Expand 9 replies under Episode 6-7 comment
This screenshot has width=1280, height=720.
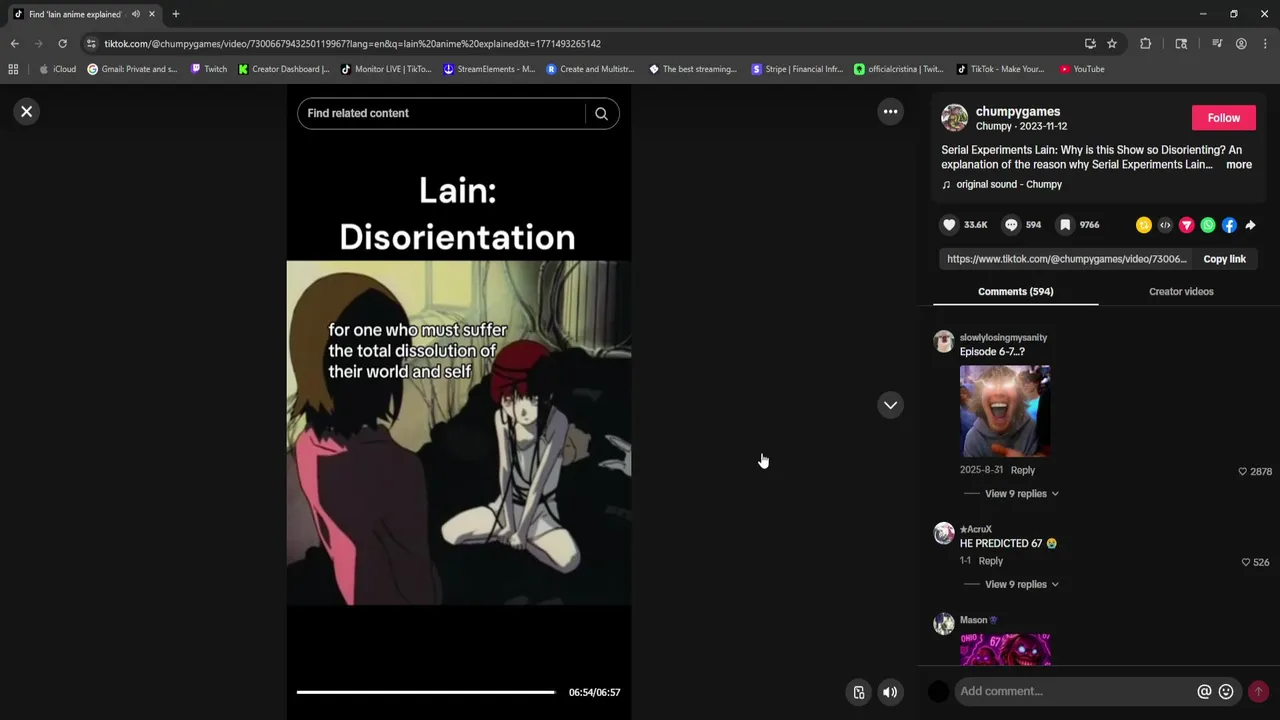[1021, 493]
